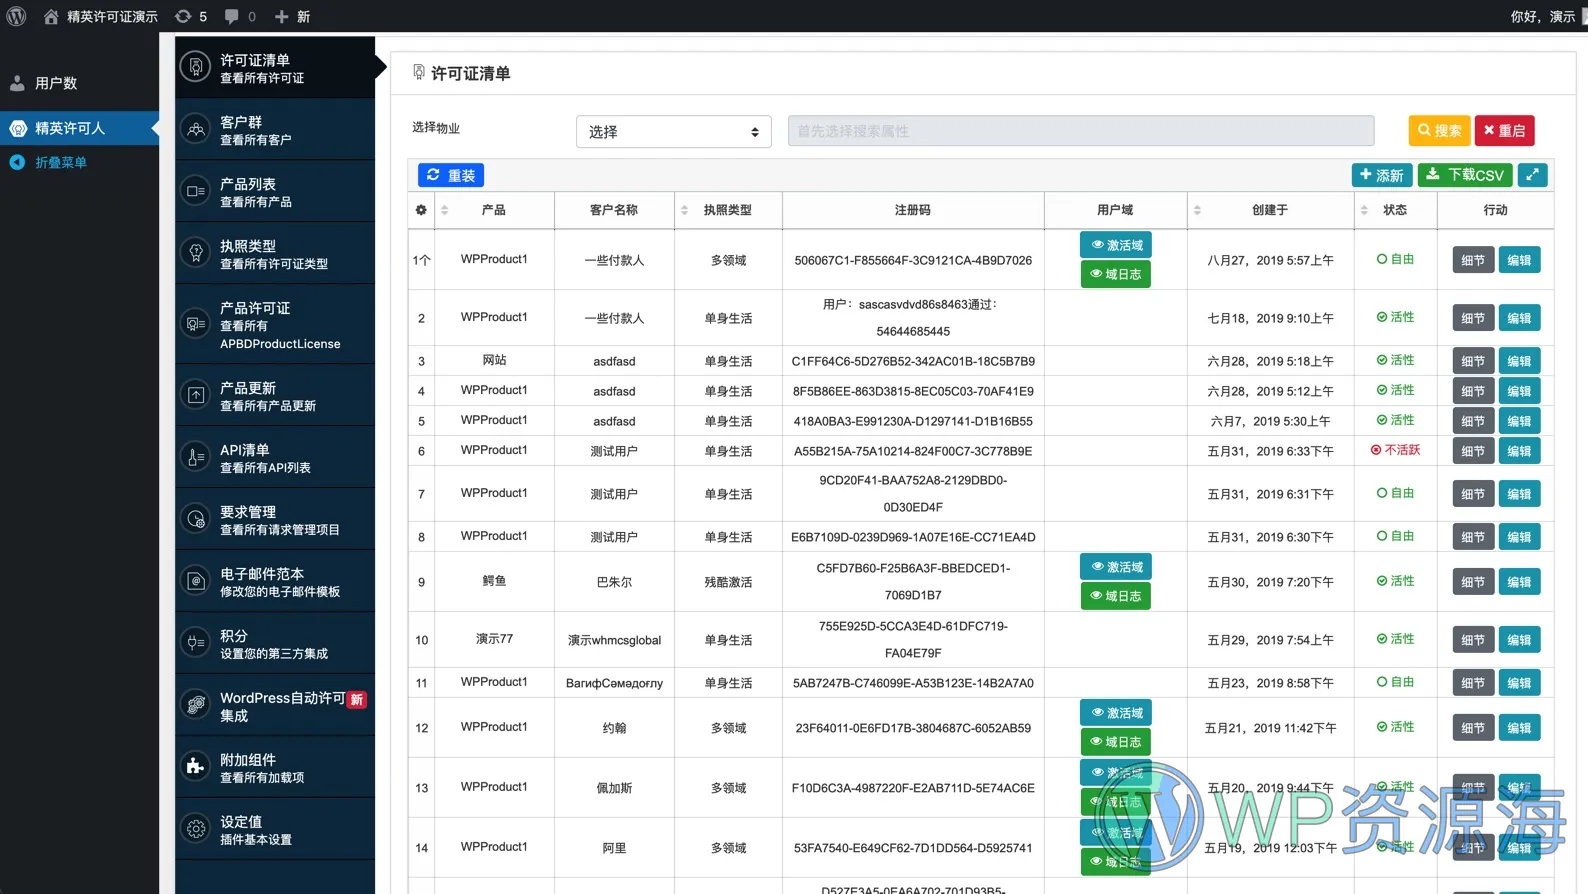Image resolution: width=1588 pixels, height=894 pixels.
Task: Click the home icon beside 精英许可证演示
Action: click(51, 17)
